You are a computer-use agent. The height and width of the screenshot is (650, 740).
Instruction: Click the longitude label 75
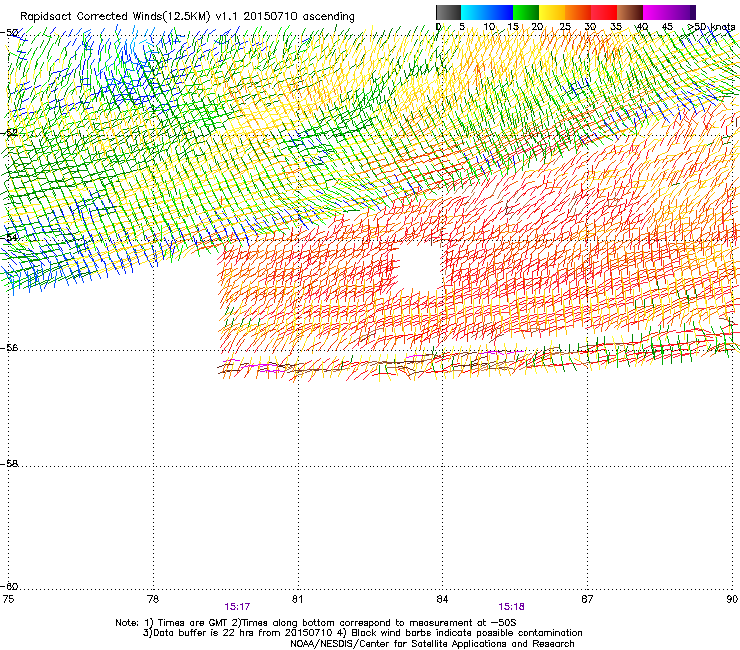tap(8, 599)
